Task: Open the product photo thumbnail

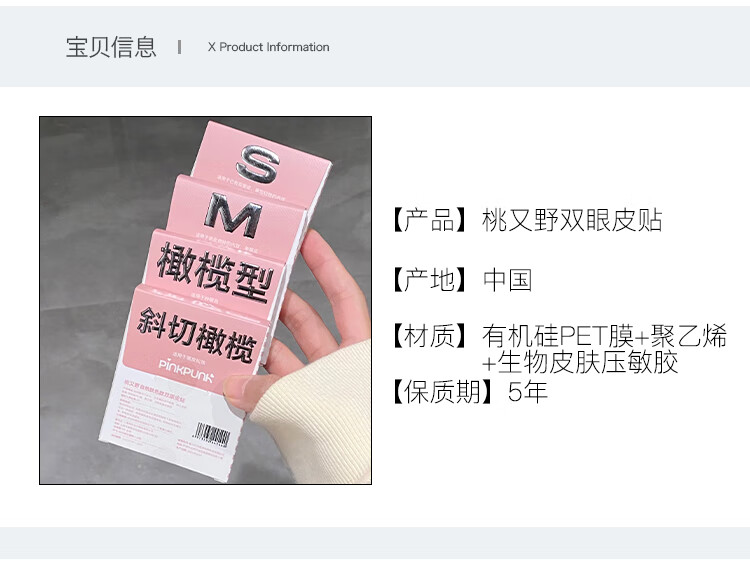Action: (x=205, y=300)
